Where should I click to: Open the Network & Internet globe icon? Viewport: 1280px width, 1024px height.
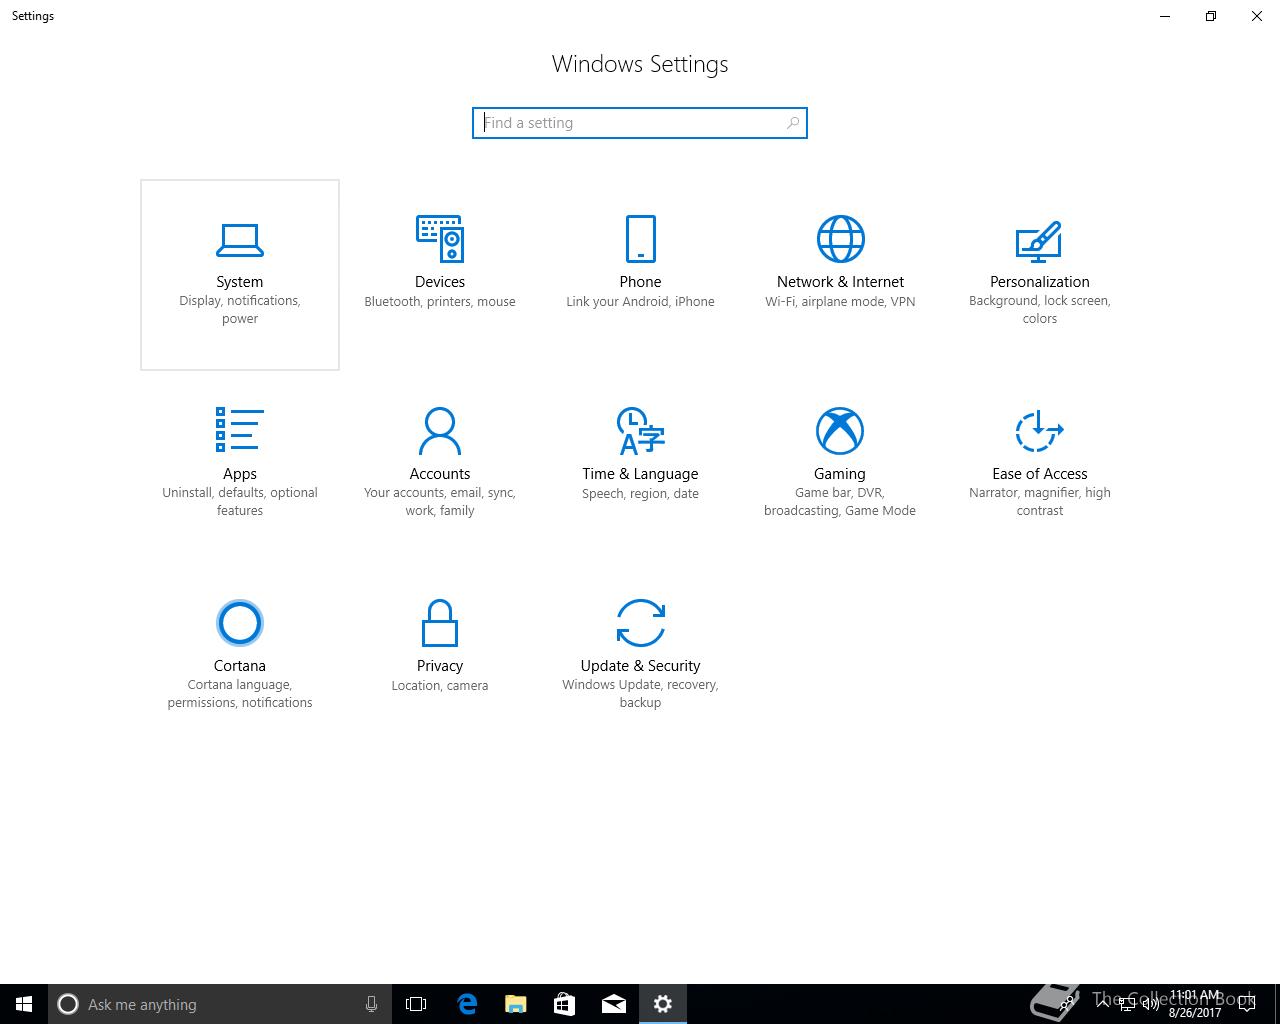point(840,239)
